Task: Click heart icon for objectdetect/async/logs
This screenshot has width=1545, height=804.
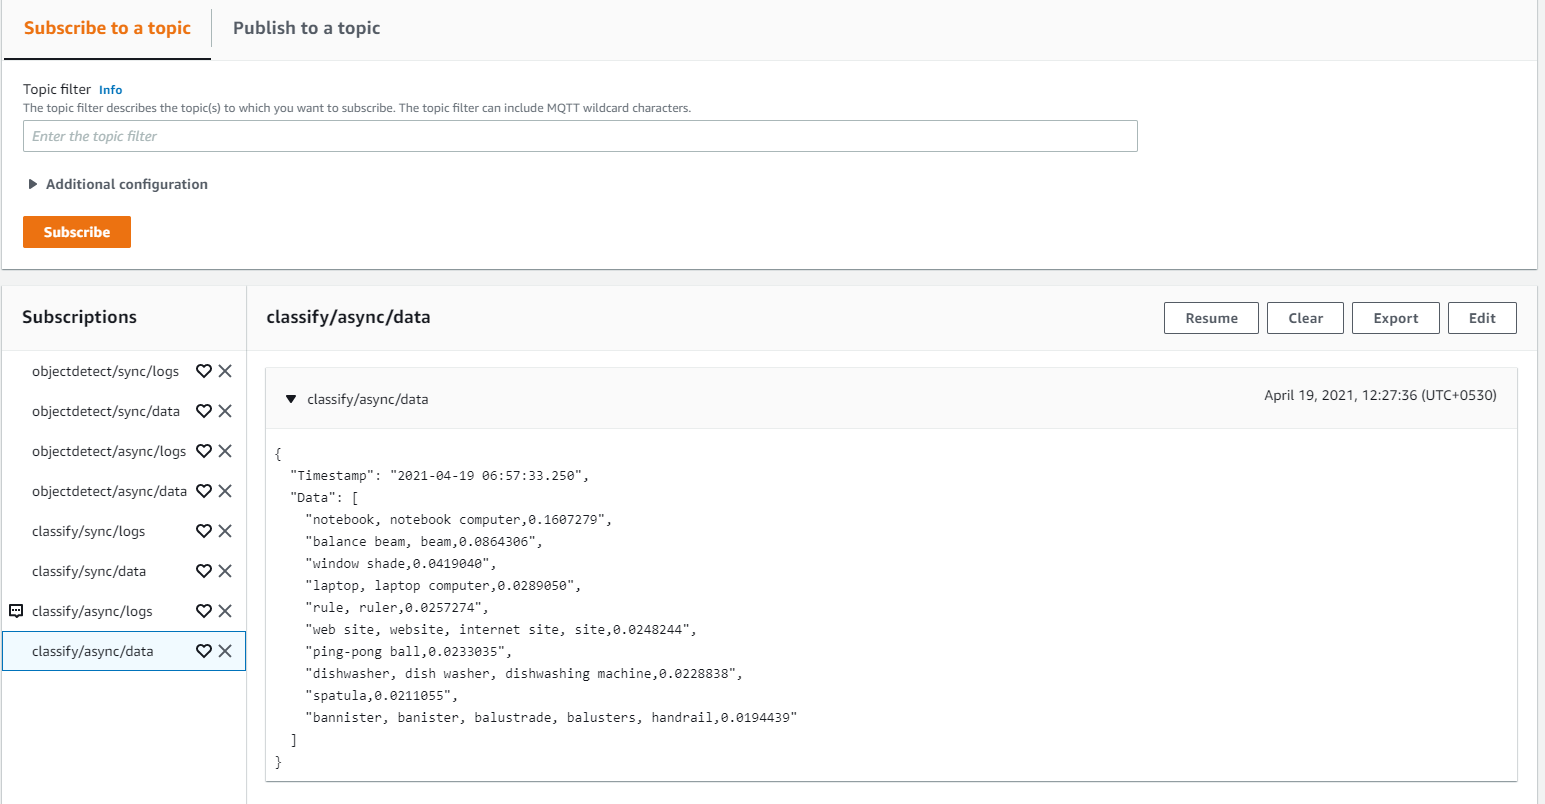Action: (x=203, y=451)
